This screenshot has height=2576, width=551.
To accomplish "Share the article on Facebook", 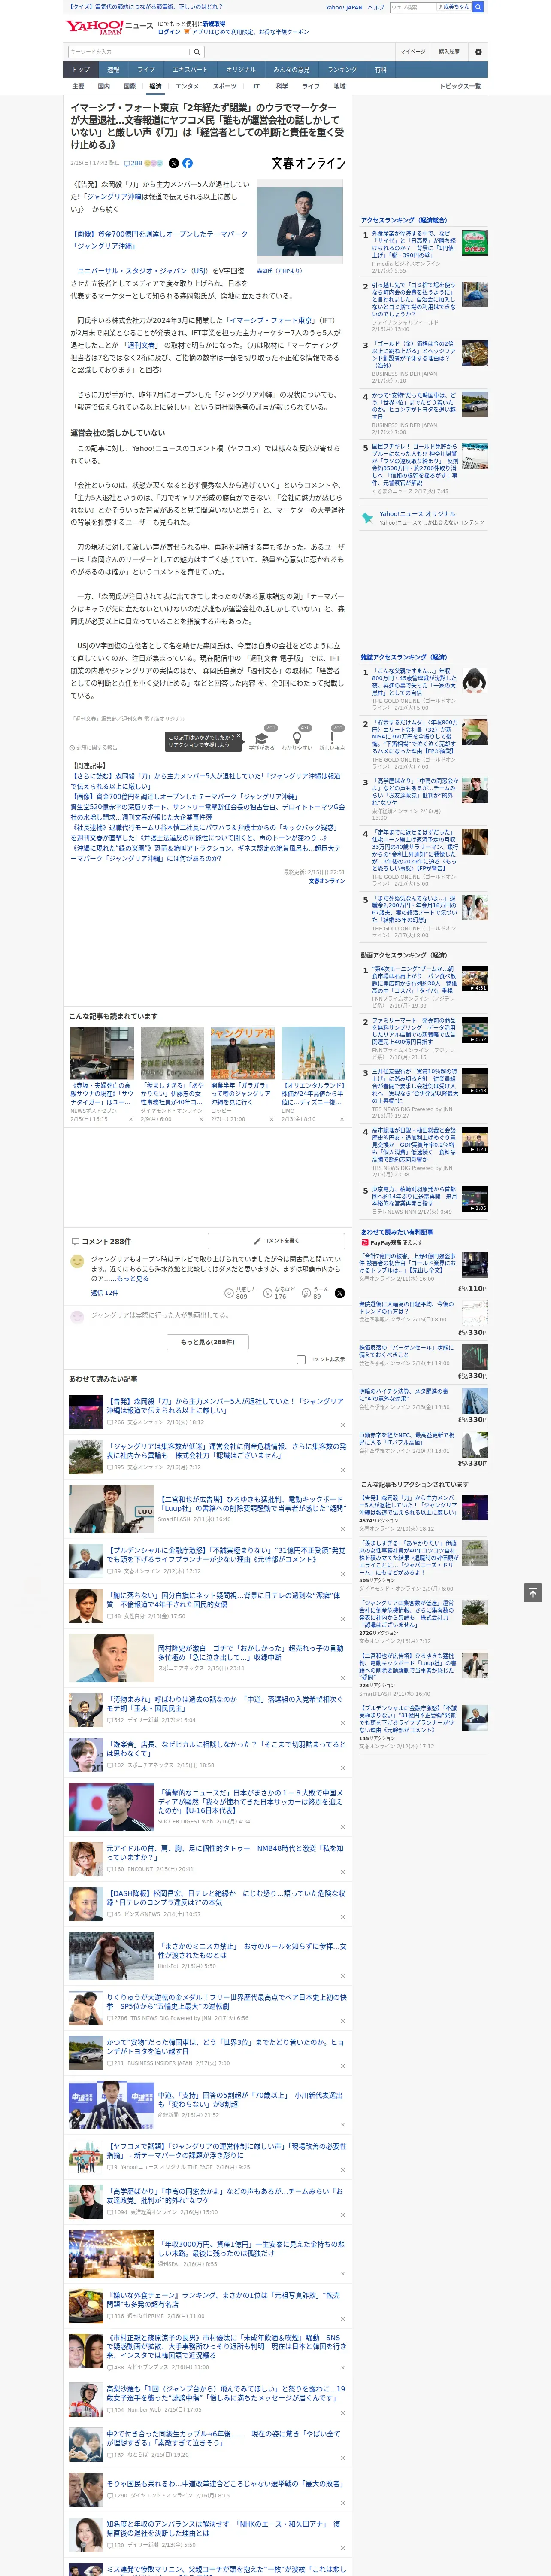I will (x=187, y=163).
